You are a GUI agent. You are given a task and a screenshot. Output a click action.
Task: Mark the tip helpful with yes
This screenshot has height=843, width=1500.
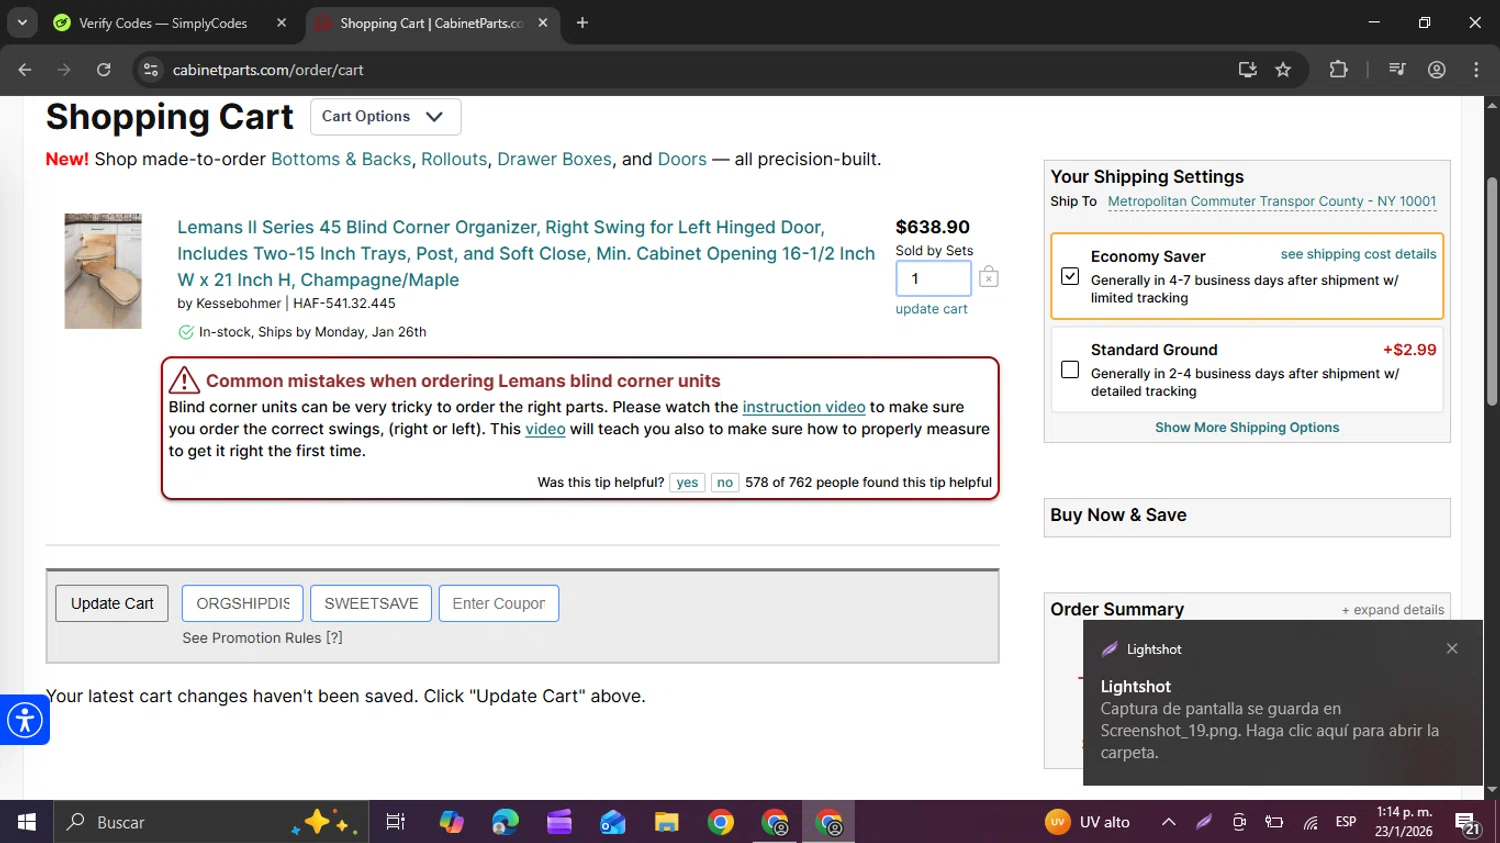coord(687,482)
